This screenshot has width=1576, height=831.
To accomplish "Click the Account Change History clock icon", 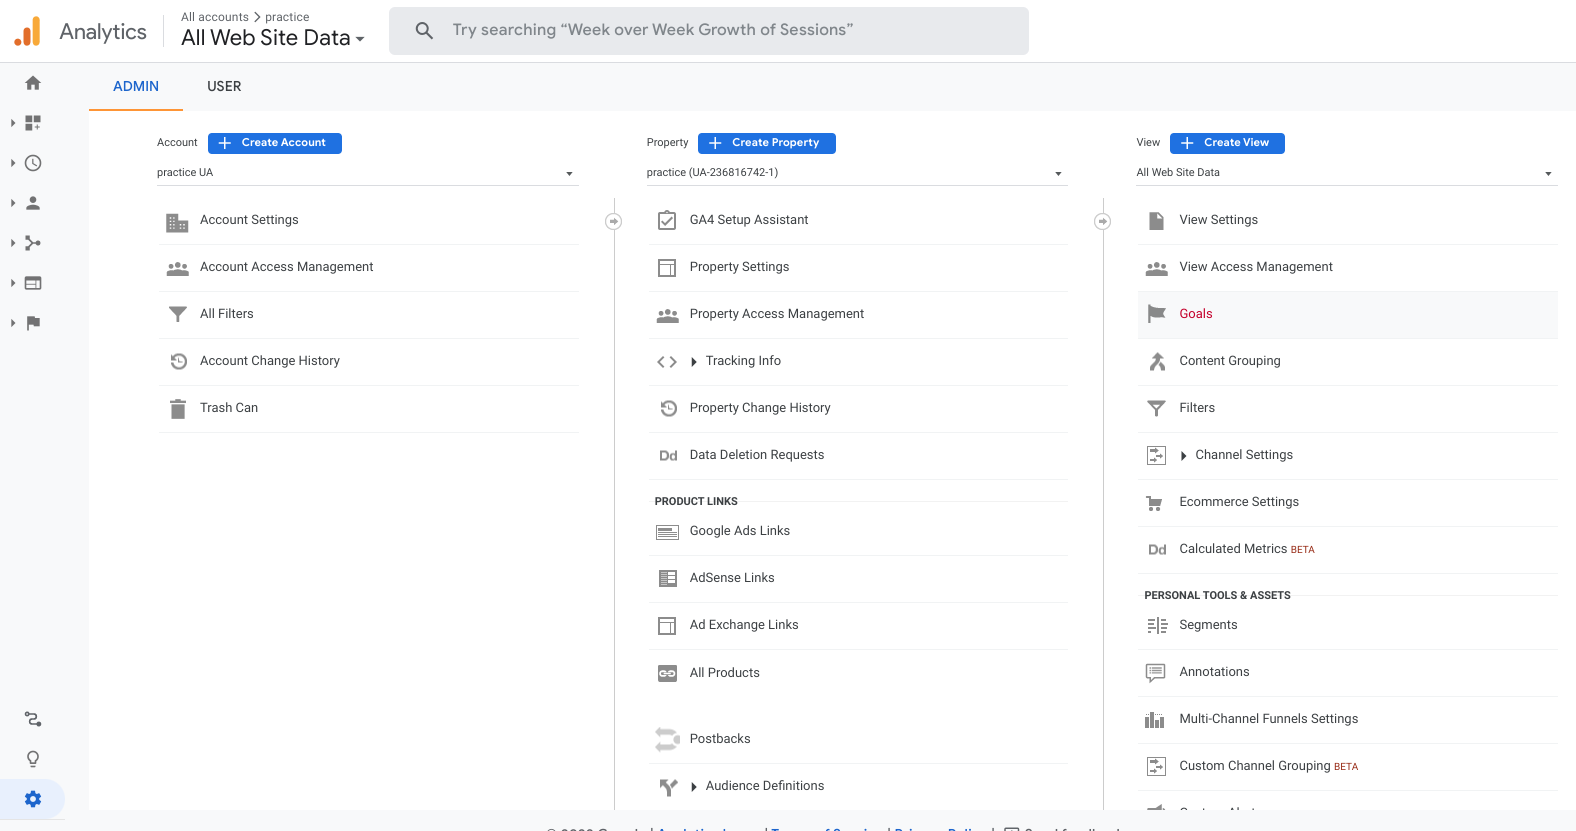I will (178, 361).
